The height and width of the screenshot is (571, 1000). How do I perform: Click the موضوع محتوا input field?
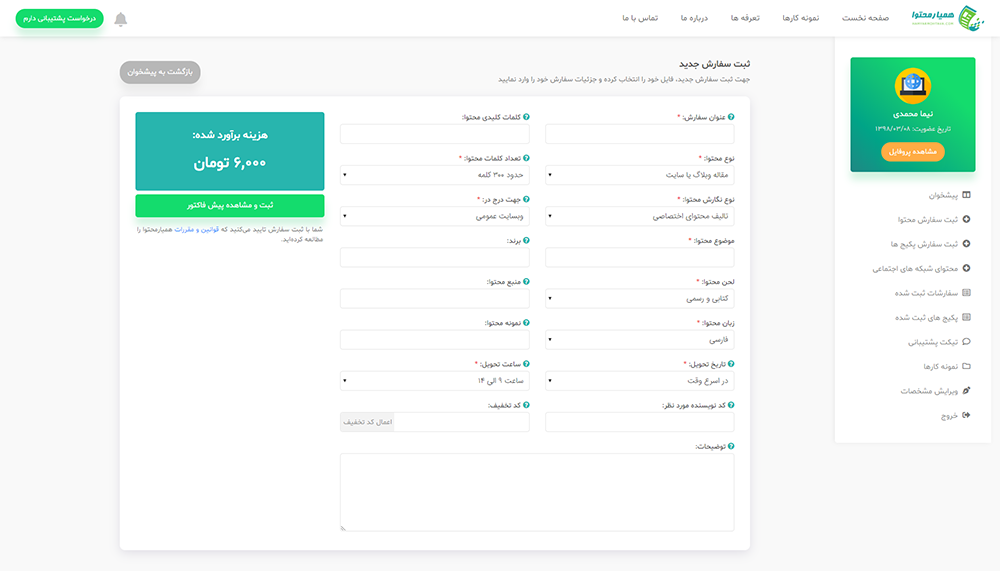click(x=640, y=257)
